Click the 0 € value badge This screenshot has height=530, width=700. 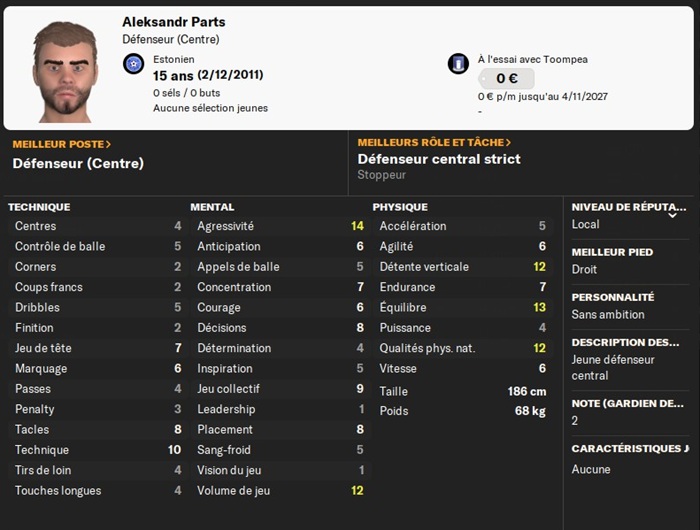click(505, 79)
